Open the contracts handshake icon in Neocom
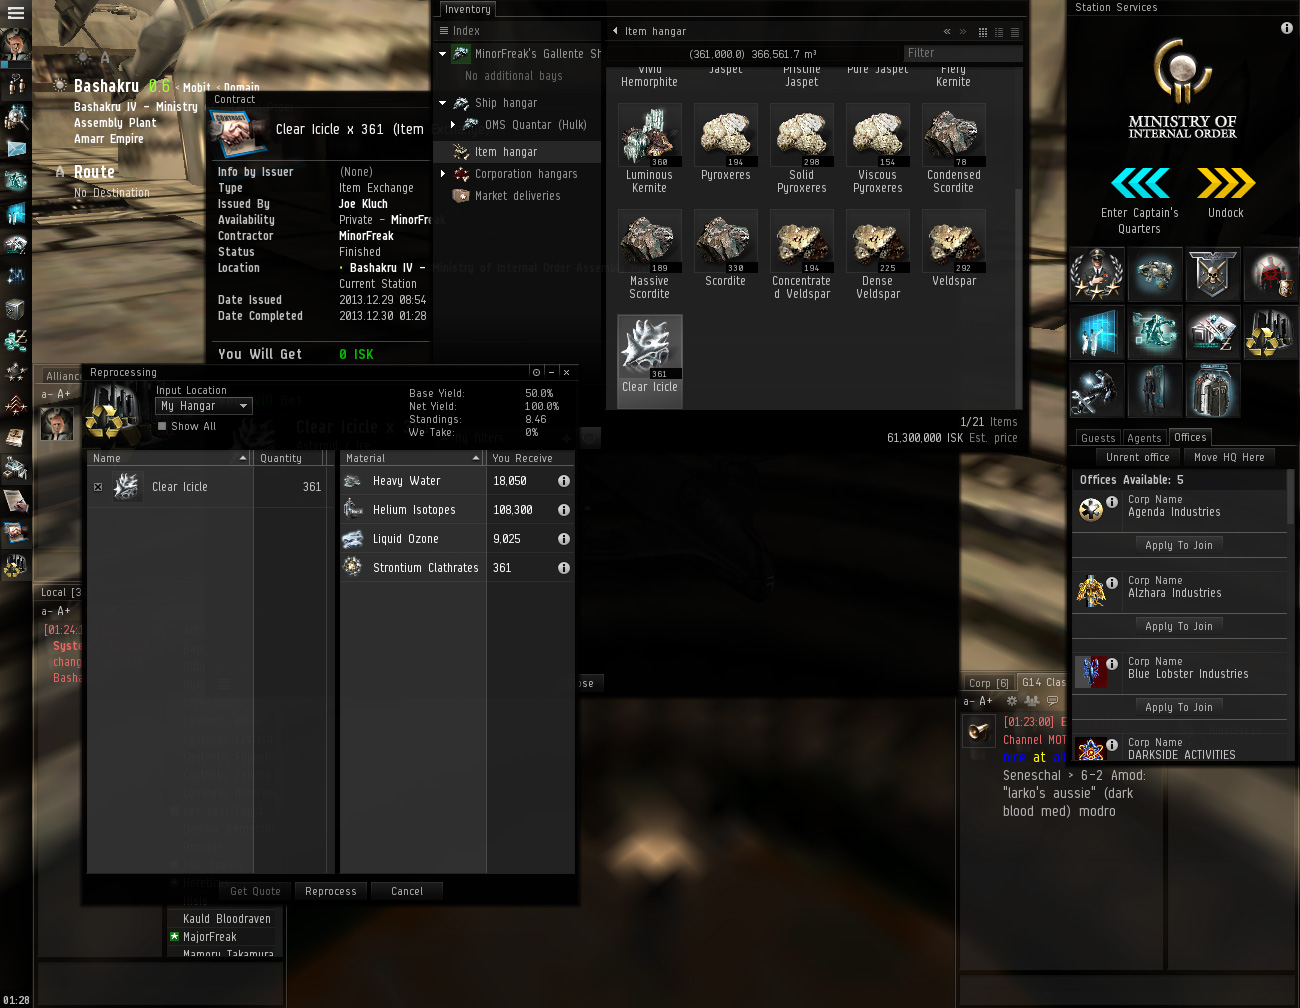Viewport: 1300px width, 1008px height. pyautogui.click(x=16, y=532)
